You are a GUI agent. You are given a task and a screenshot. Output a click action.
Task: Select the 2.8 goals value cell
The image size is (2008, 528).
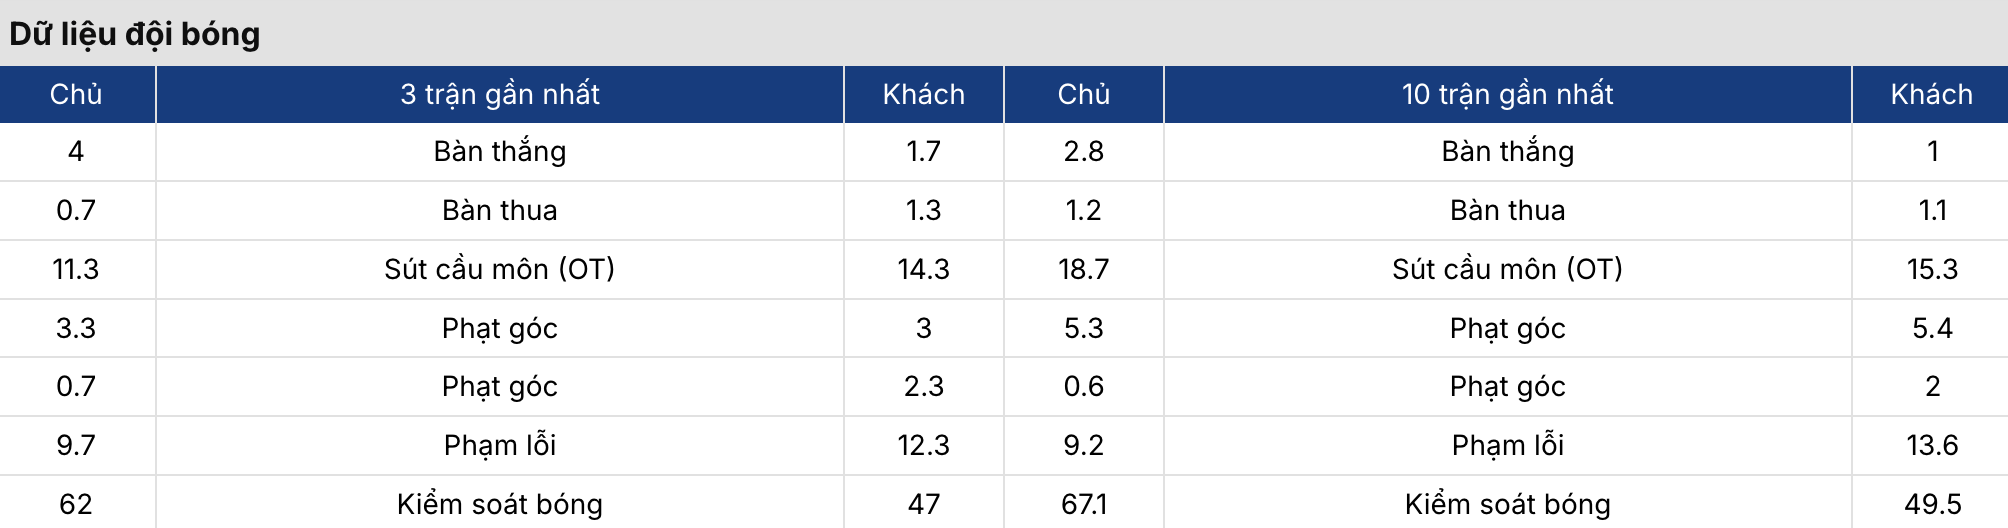(x=1083, y=151)
